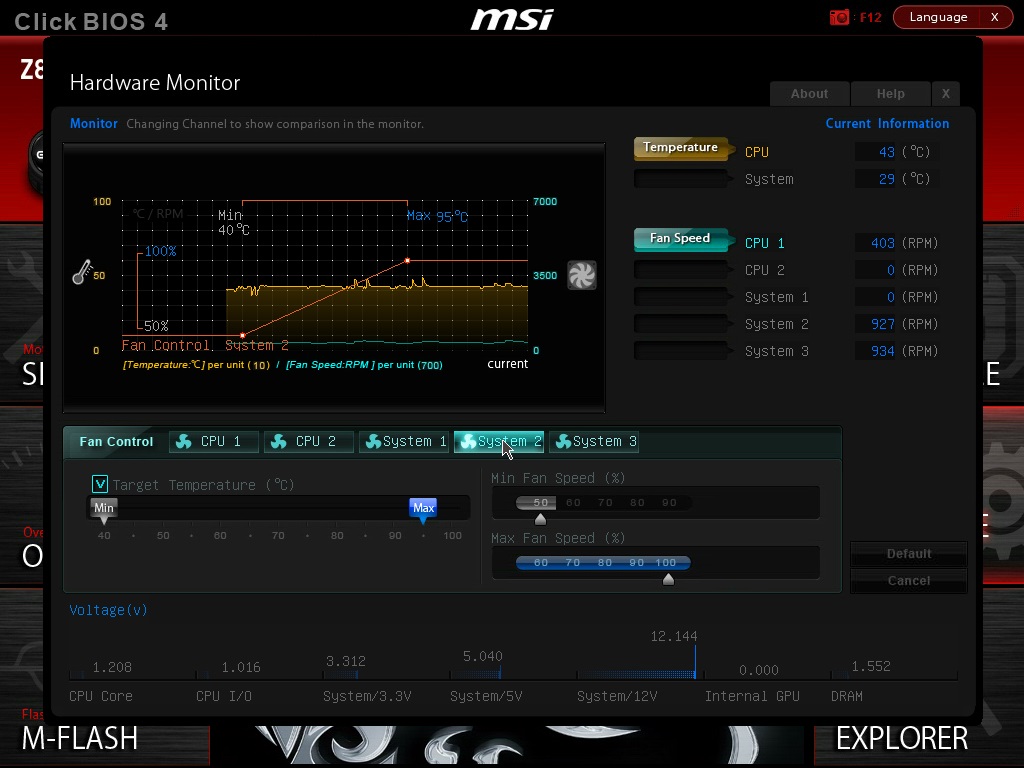This screenshot has height=768, width=1024.
Task: Open the System 3 fan tab
Action: coord(594,441)
